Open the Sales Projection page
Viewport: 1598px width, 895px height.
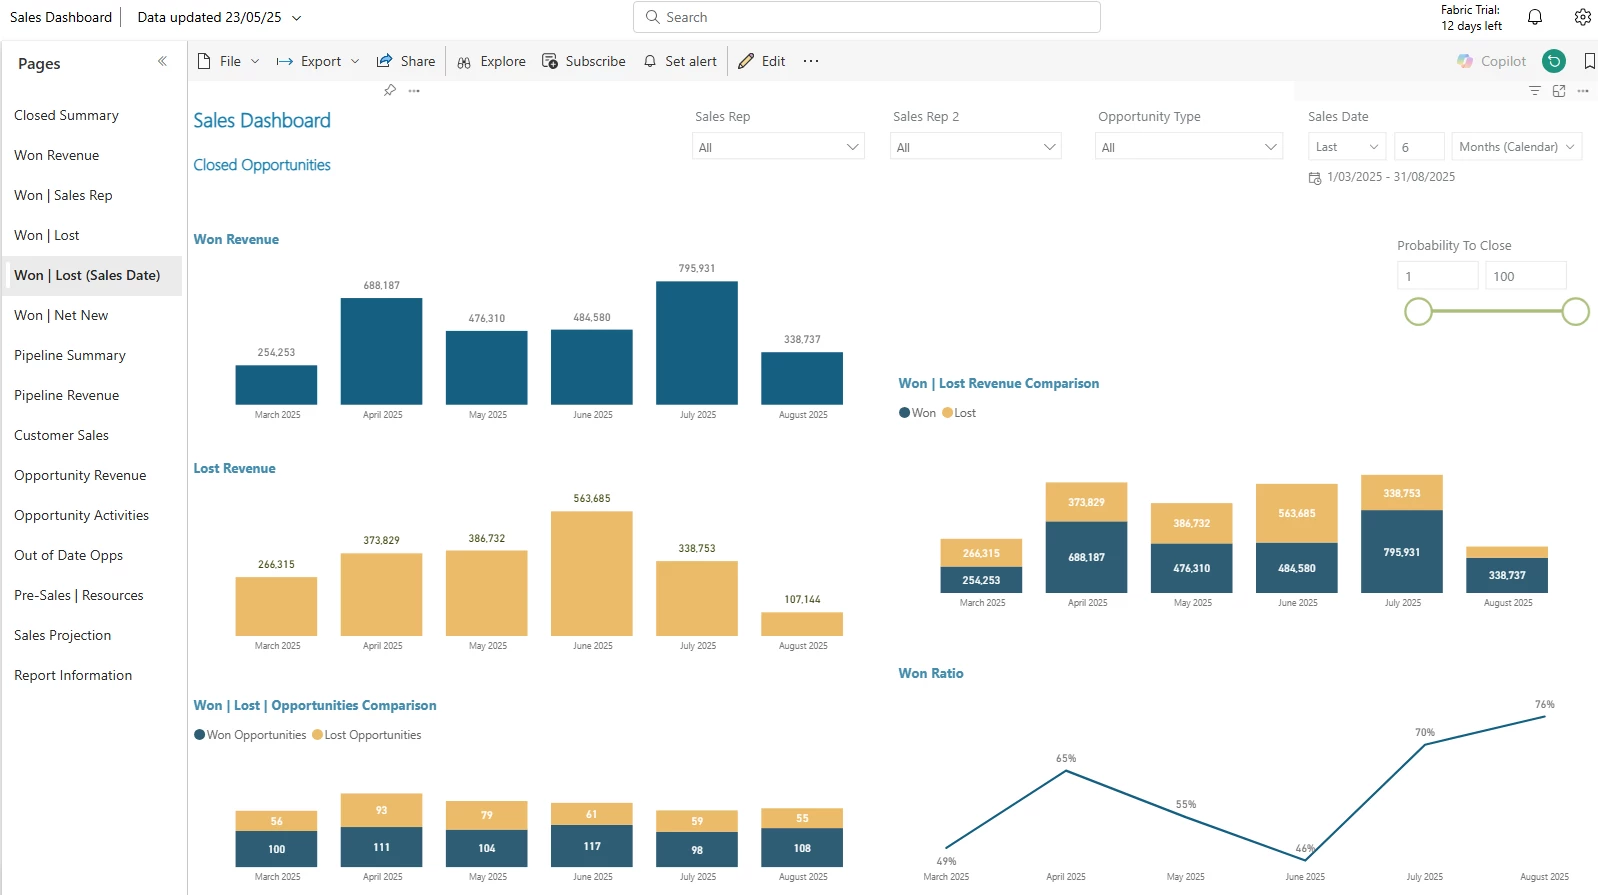(92, 635)
